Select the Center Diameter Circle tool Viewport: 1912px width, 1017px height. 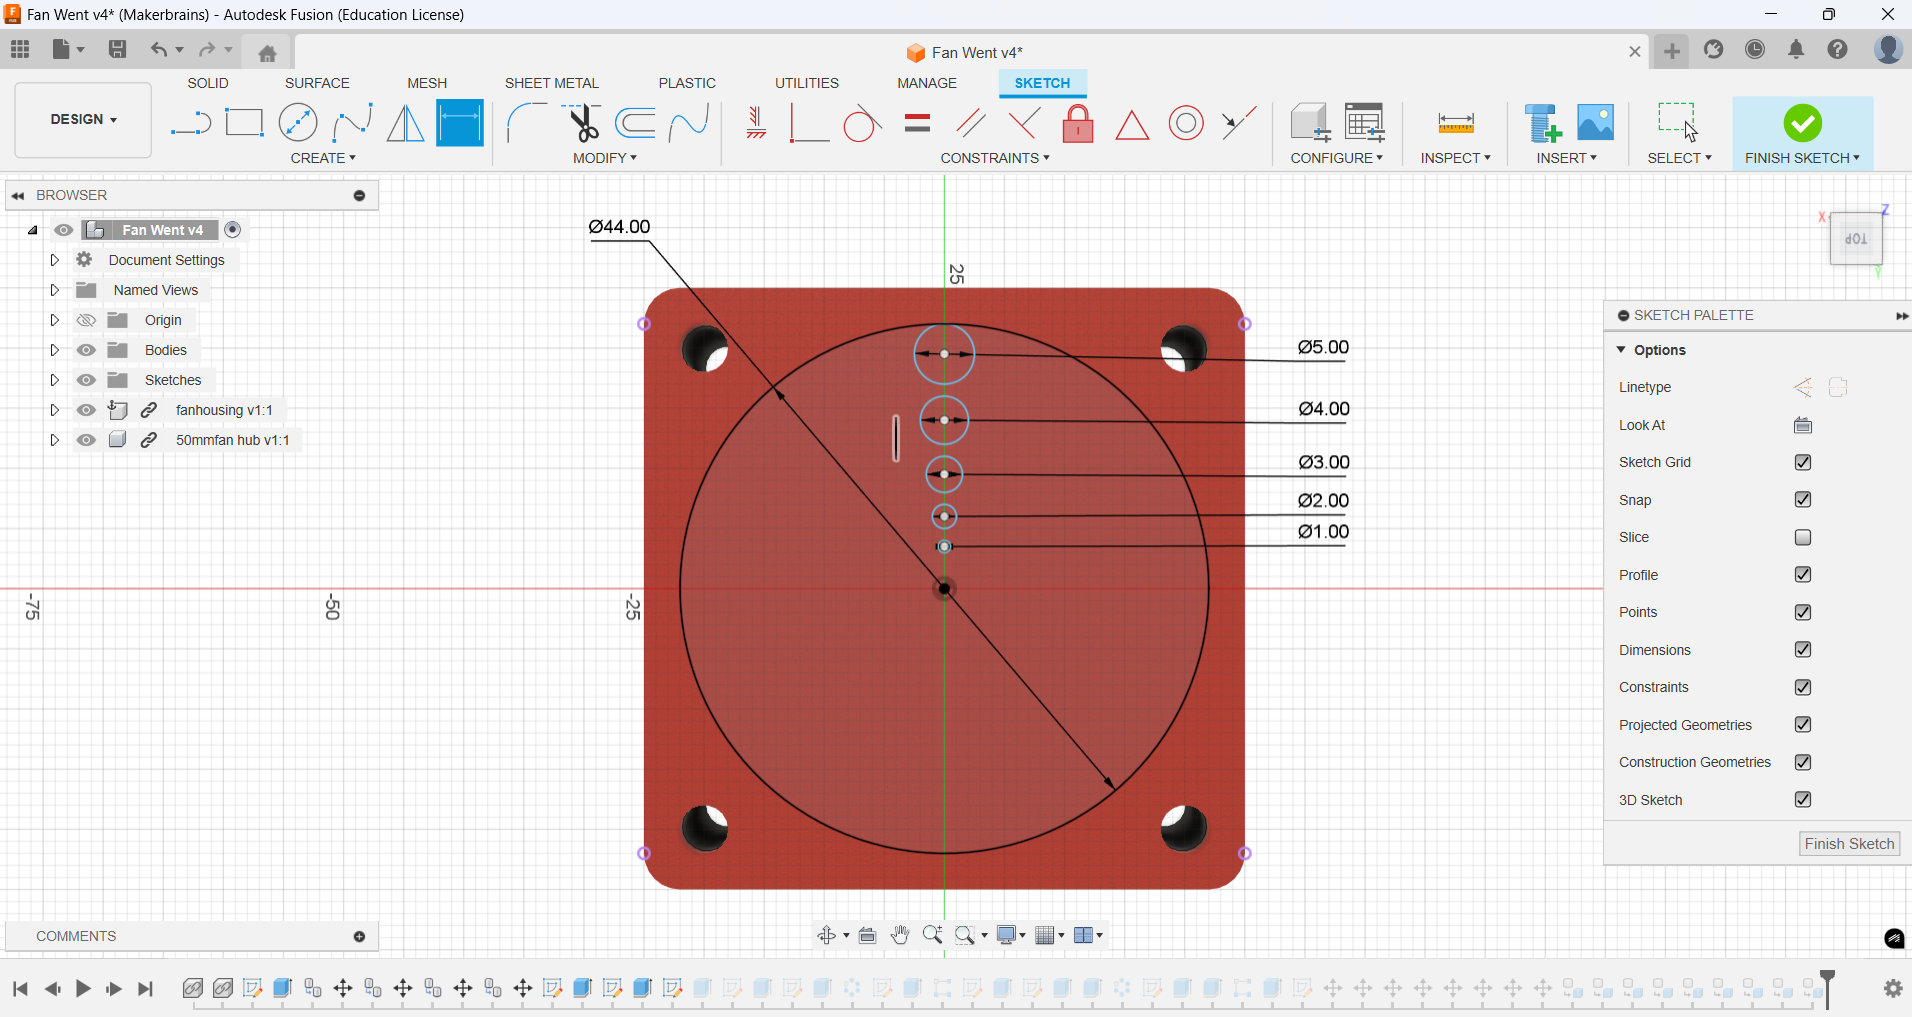click(x=298, y=122)
